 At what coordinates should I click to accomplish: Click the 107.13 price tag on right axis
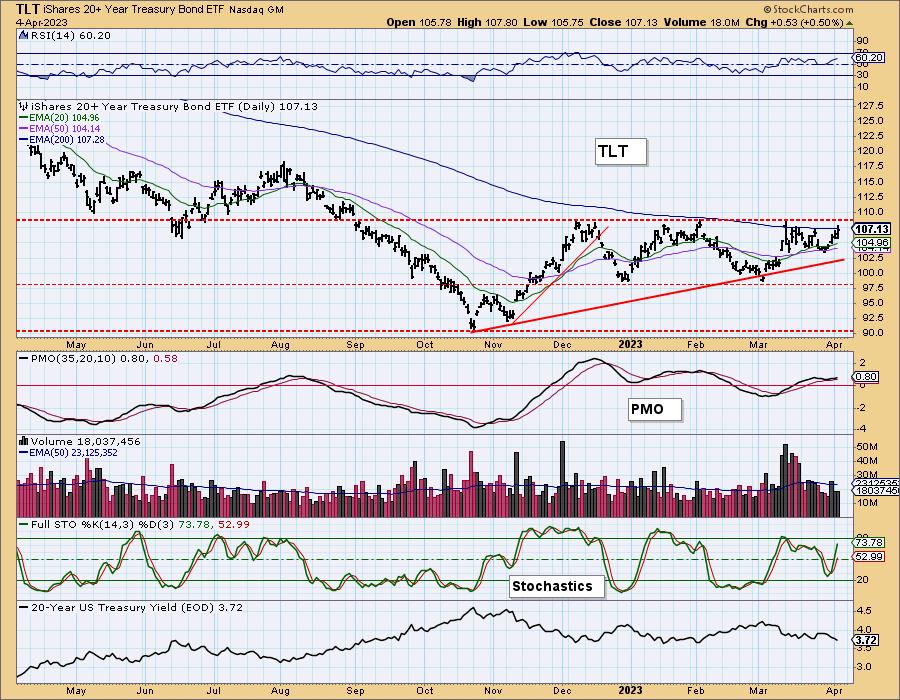click(872, 229)
